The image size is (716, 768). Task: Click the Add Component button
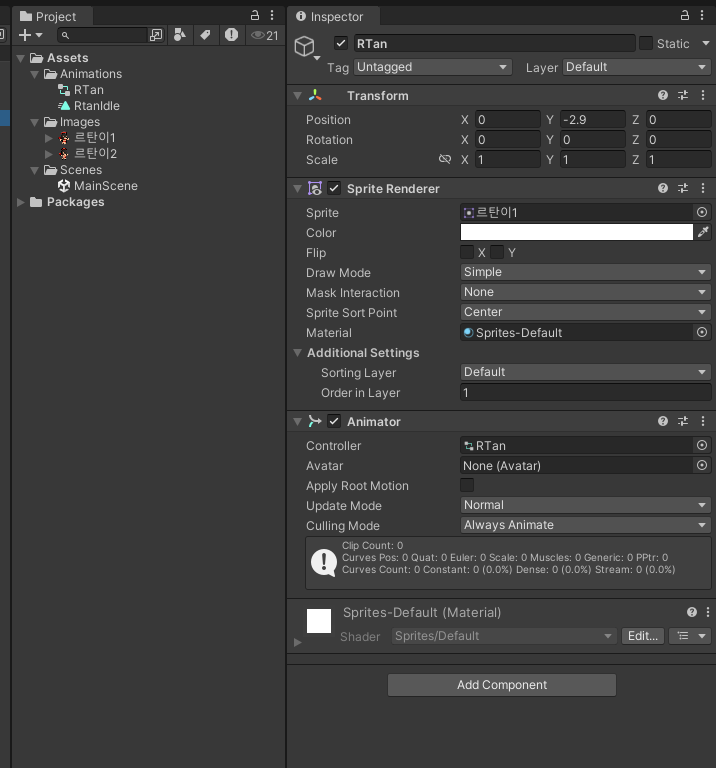pyautogui.click(x=502, y=685)
